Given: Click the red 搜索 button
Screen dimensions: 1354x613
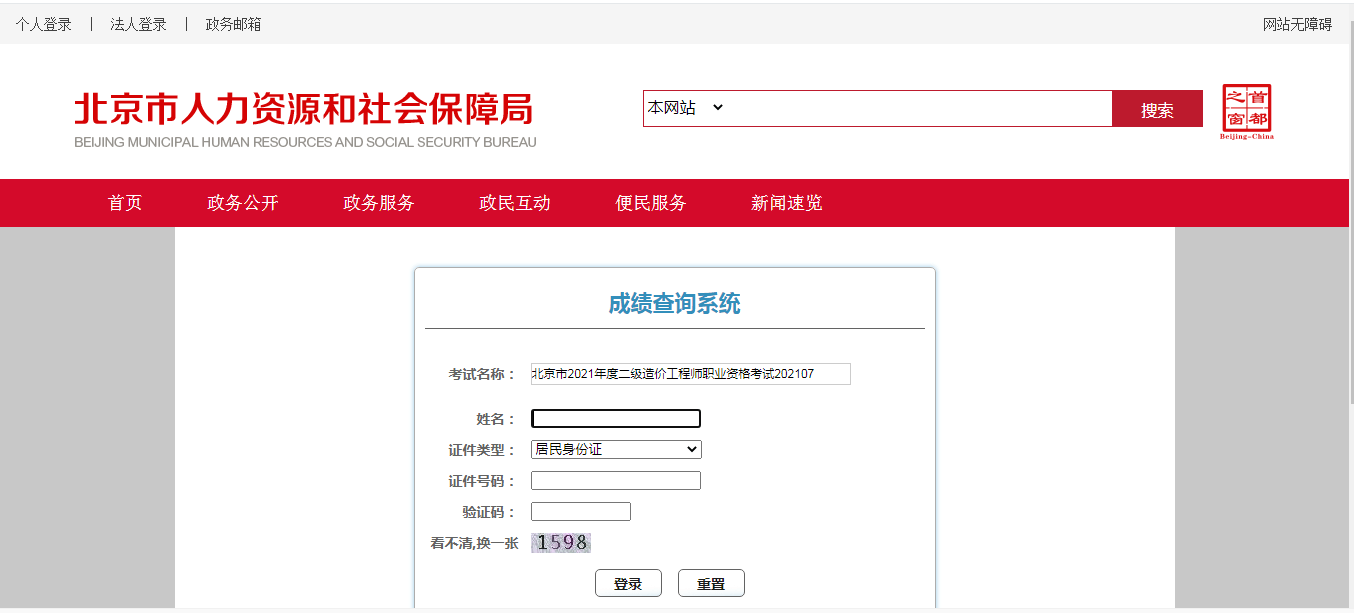Looking at the screenshot, I should [1157, 109].
